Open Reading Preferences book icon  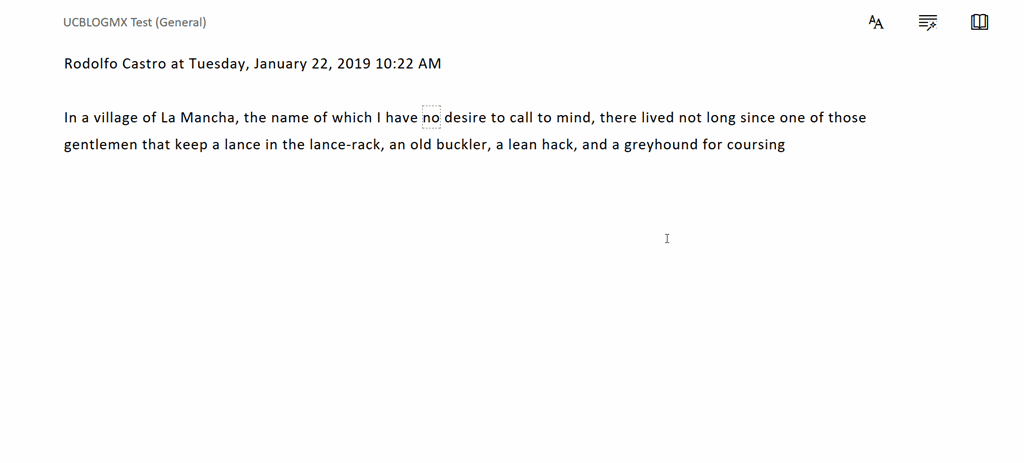(x=980, y=22)
